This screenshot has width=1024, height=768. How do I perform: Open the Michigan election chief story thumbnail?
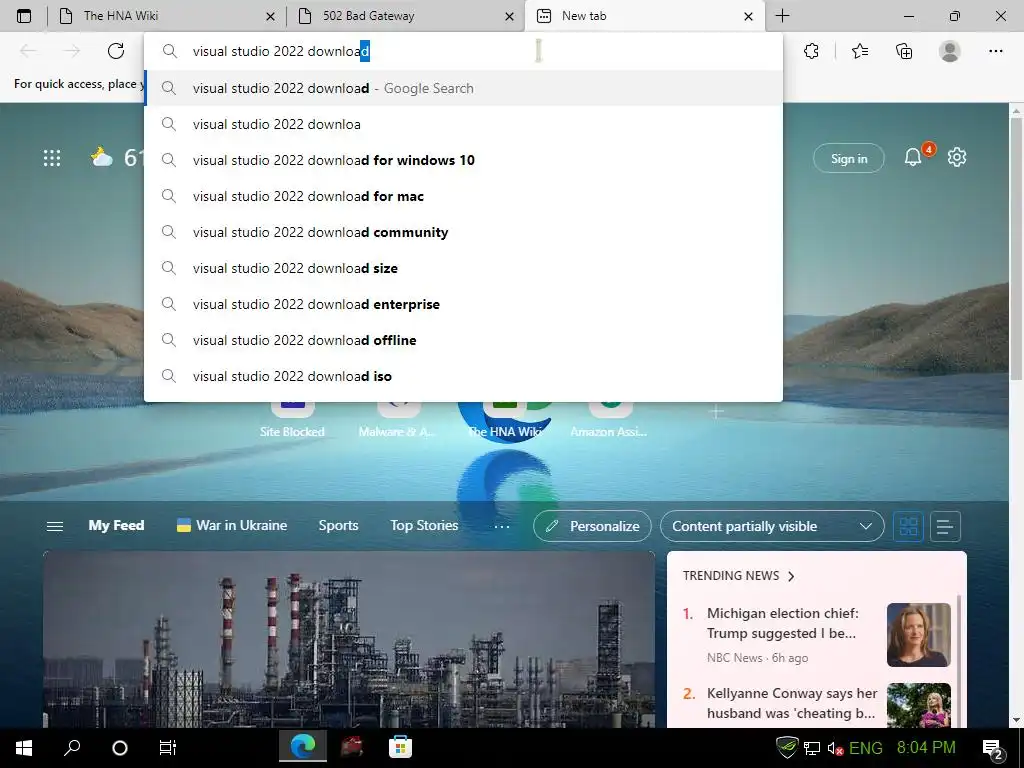(x=918, y=635)
